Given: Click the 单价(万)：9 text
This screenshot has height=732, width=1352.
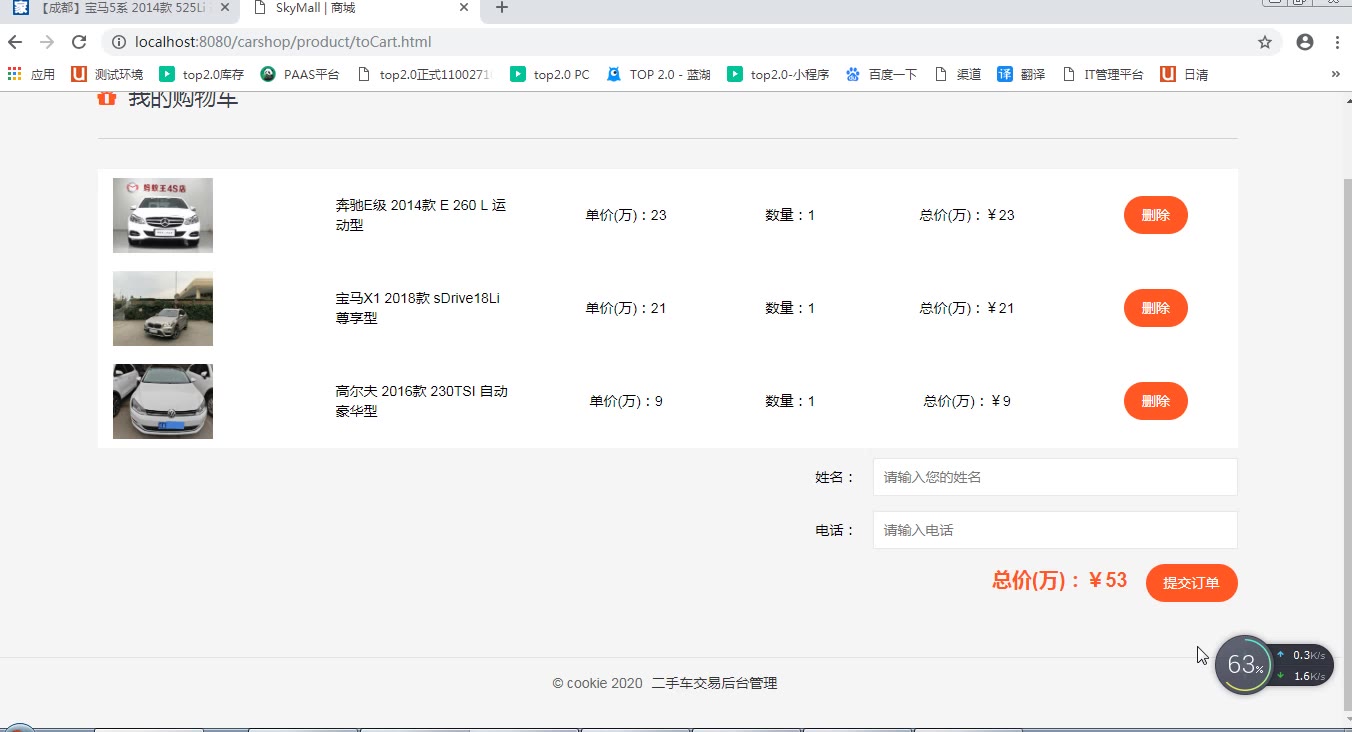Looking at the screenshot, I should click(626, 401).
